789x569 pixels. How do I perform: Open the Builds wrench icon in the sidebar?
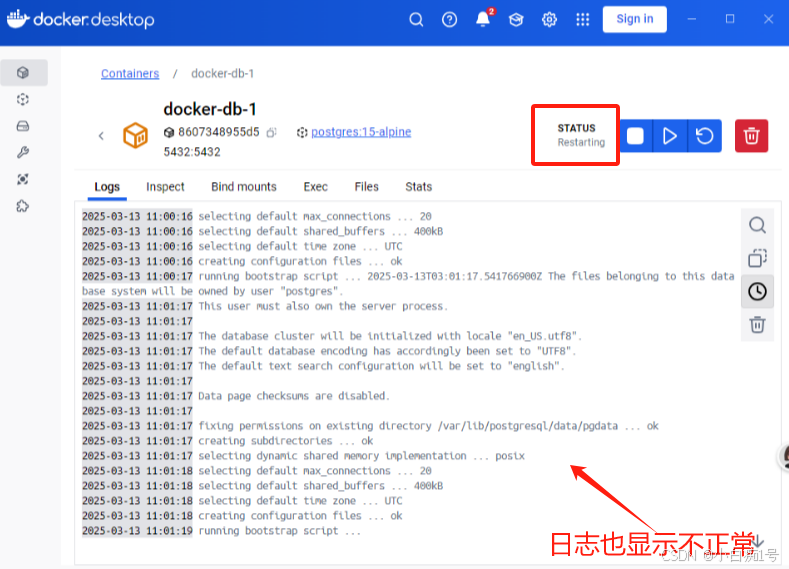click(23, 152)
